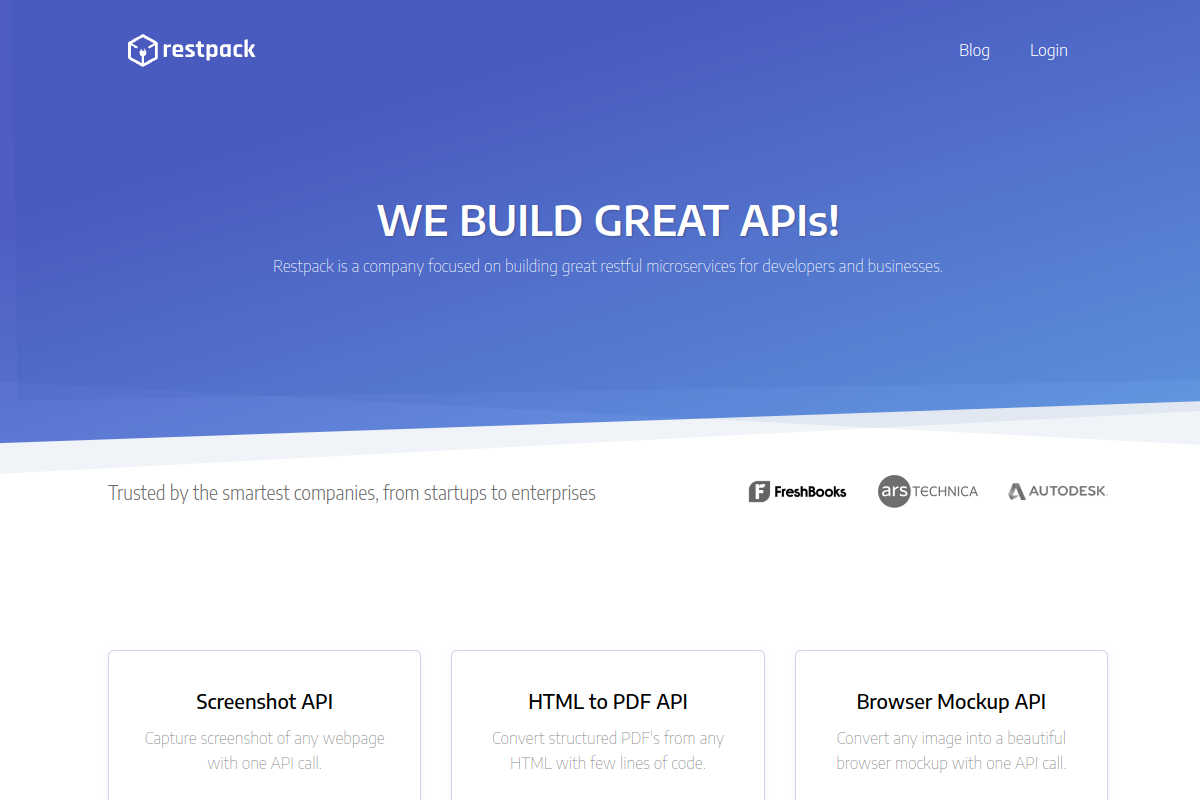This screenshot has width=1200, height=800.
Task: Click the Ars Technica logo
Action: tap(928, 491)
